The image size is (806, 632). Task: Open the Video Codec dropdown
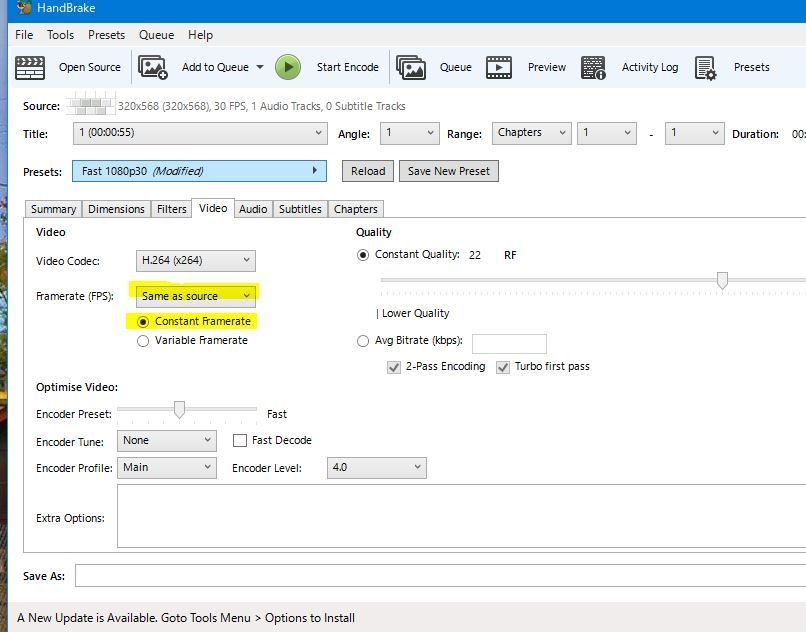[195, 261]
